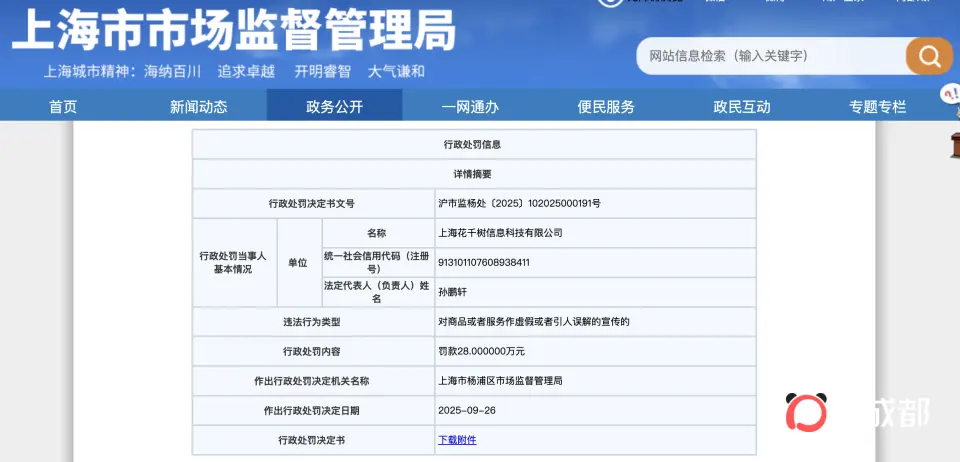Click the brown floating widget at right edge

pos(953,144)
